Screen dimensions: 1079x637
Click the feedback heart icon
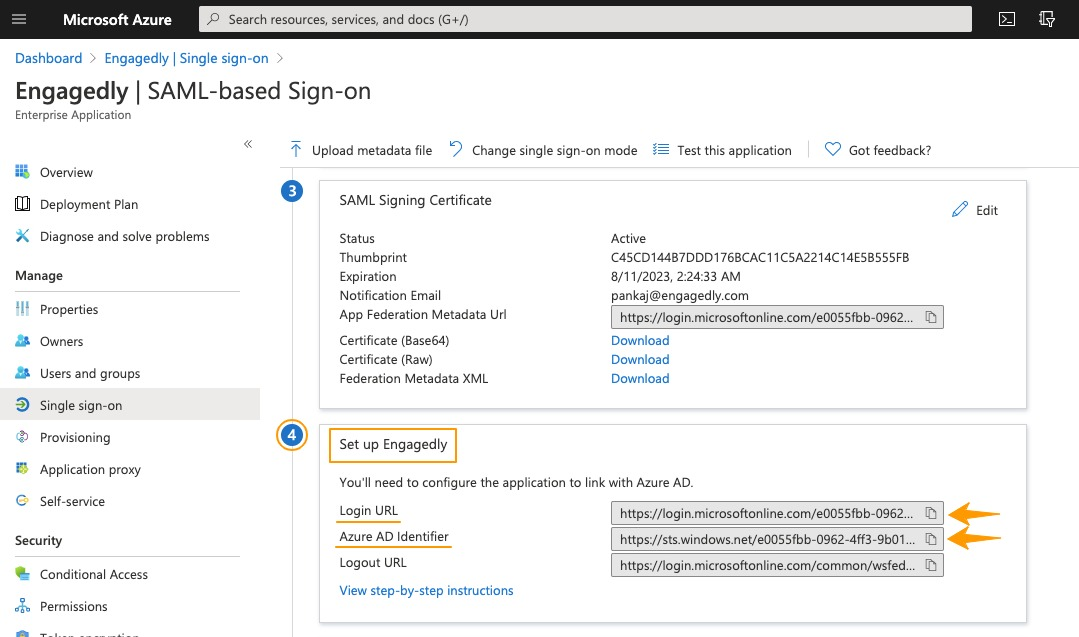click(x=833, y=149)
